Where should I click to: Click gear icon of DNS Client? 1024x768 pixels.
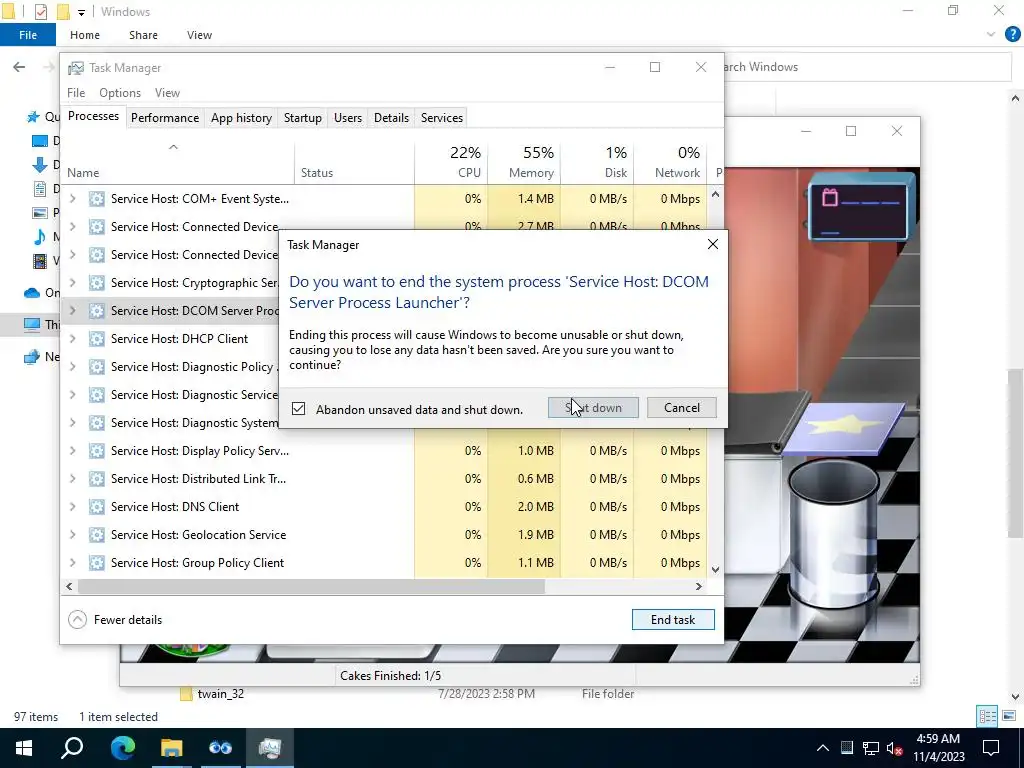coord(97,507)
